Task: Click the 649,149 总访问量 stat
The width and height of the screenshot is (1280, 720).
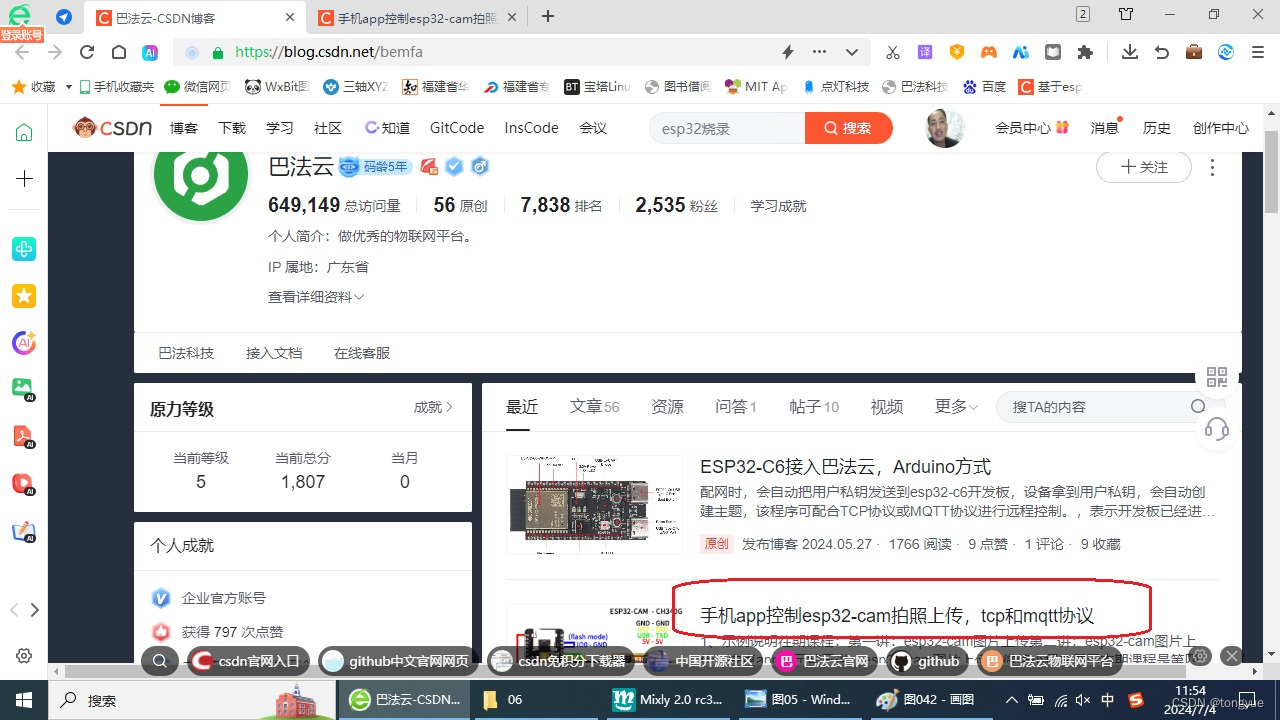Action: coord(334,205)
